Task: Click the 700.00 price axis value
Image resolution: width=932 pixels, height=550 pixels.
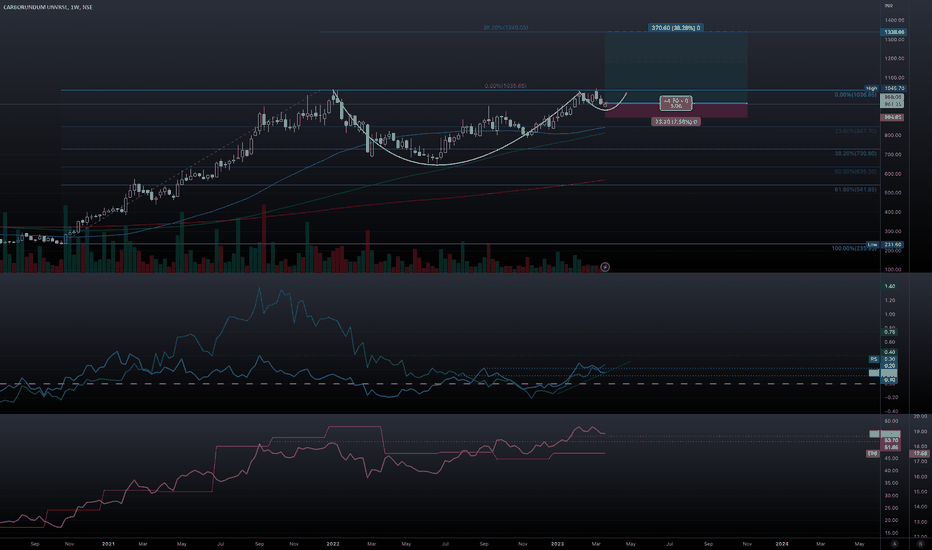Action: (893, 154)
